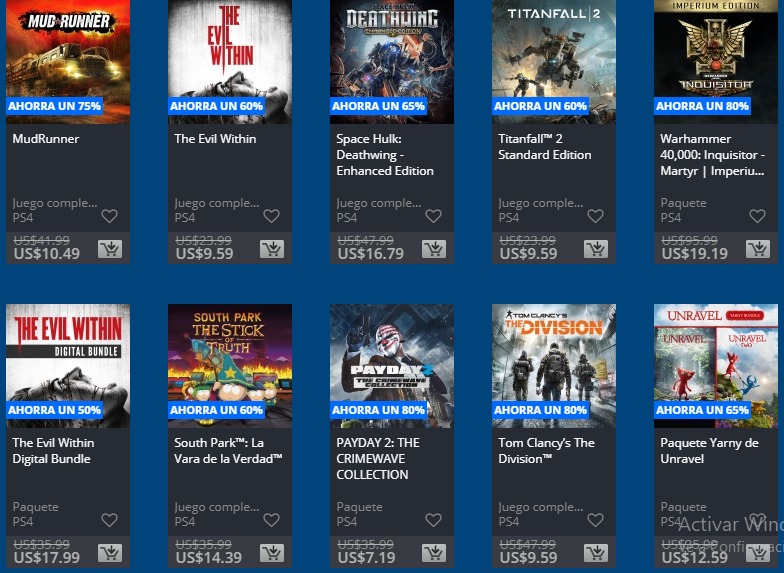The image size is (784, 573).
Task: Add Tom Clancy's The Division to cart
Action: point(596,552)
